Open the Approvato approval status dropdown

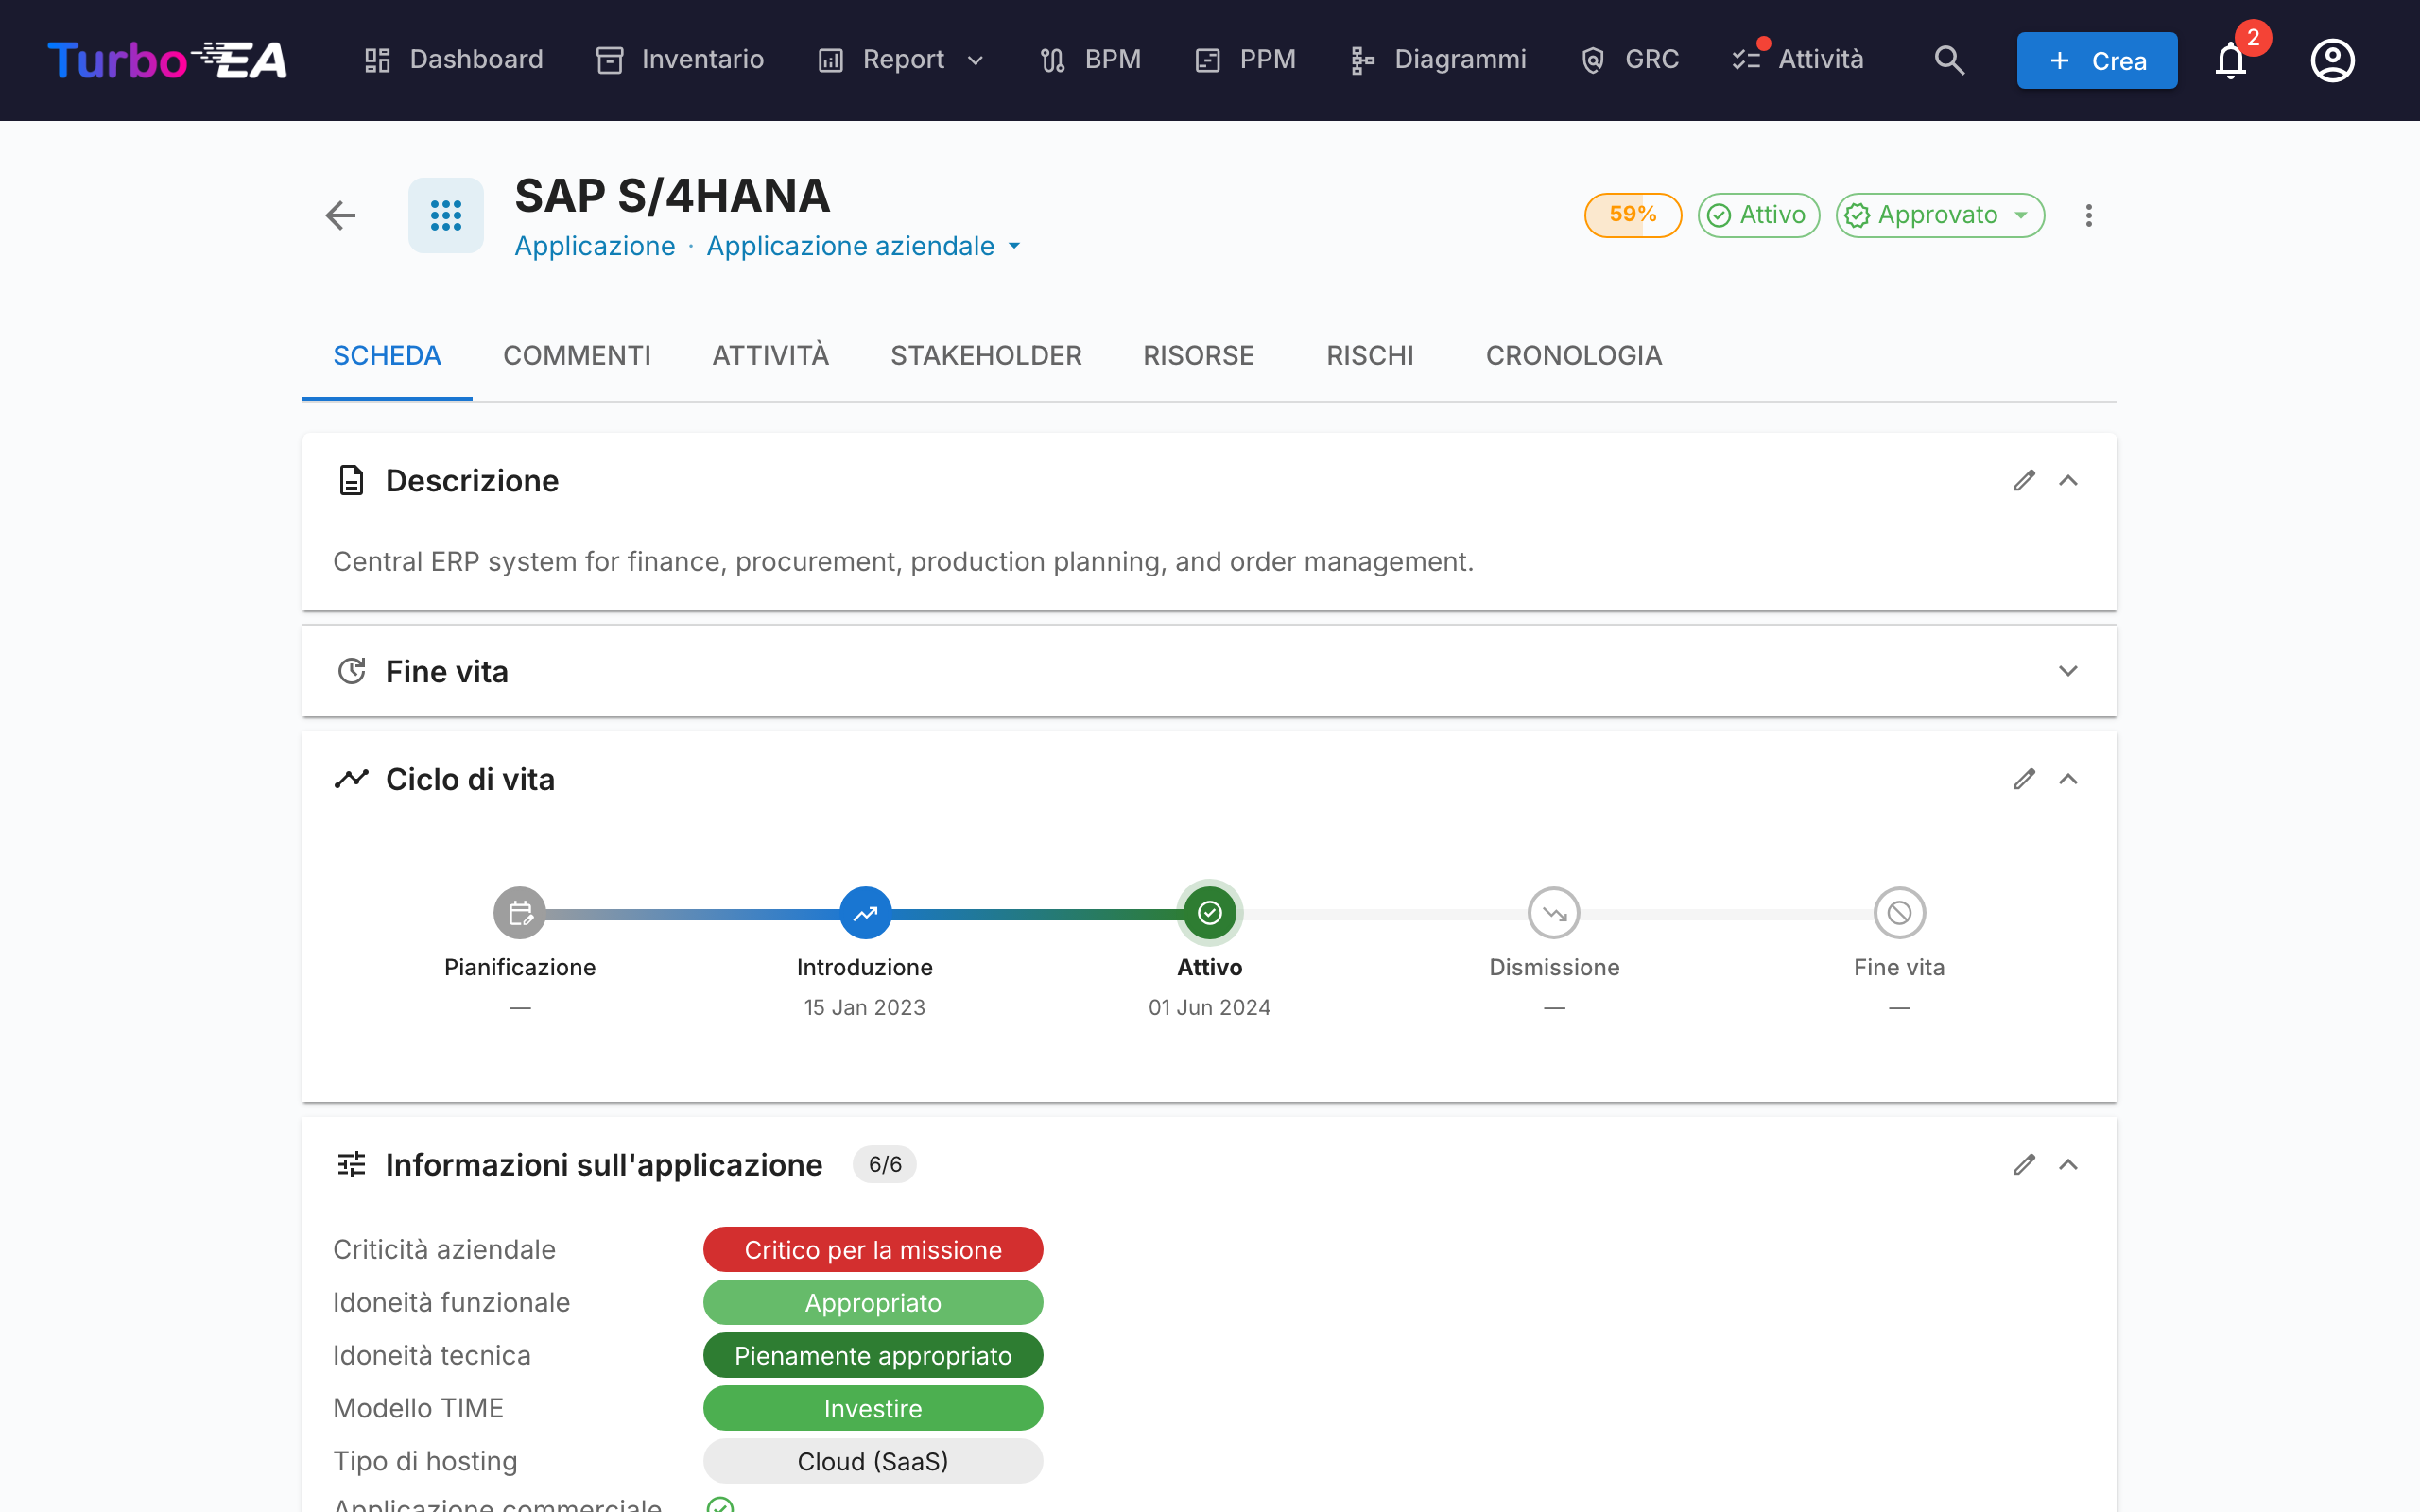[x=1940, y=215]
